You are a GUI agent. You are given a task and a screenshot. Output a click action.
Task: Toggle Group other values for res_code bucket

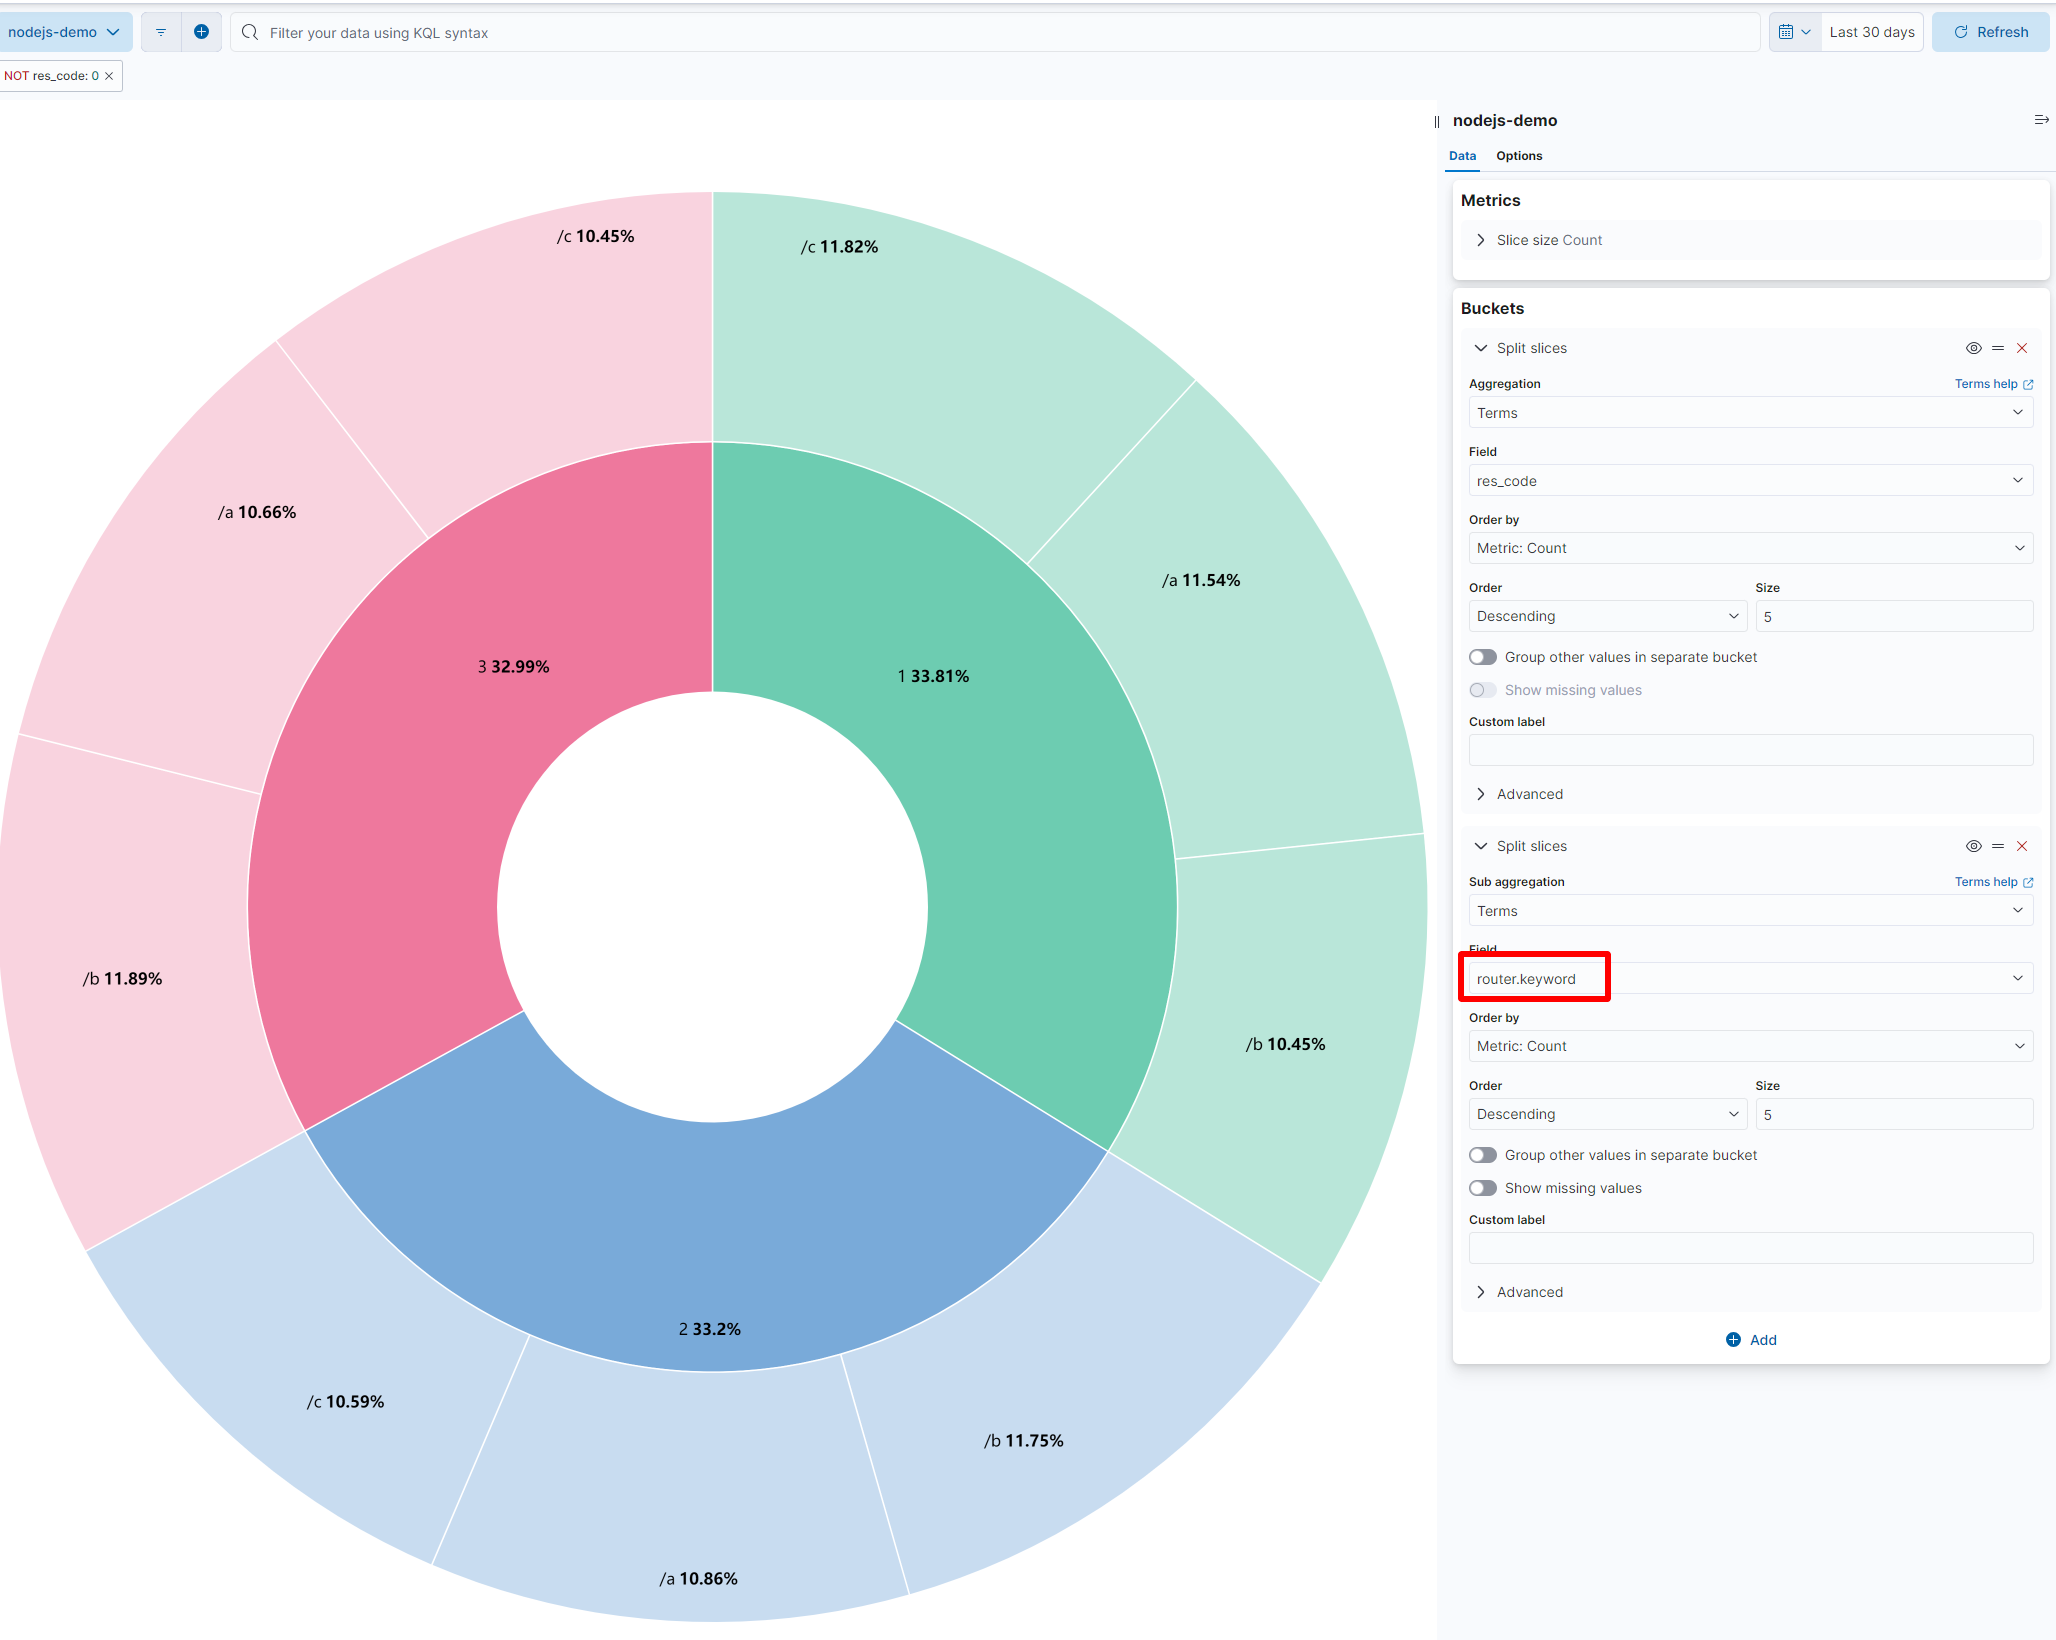(1483, 657)
